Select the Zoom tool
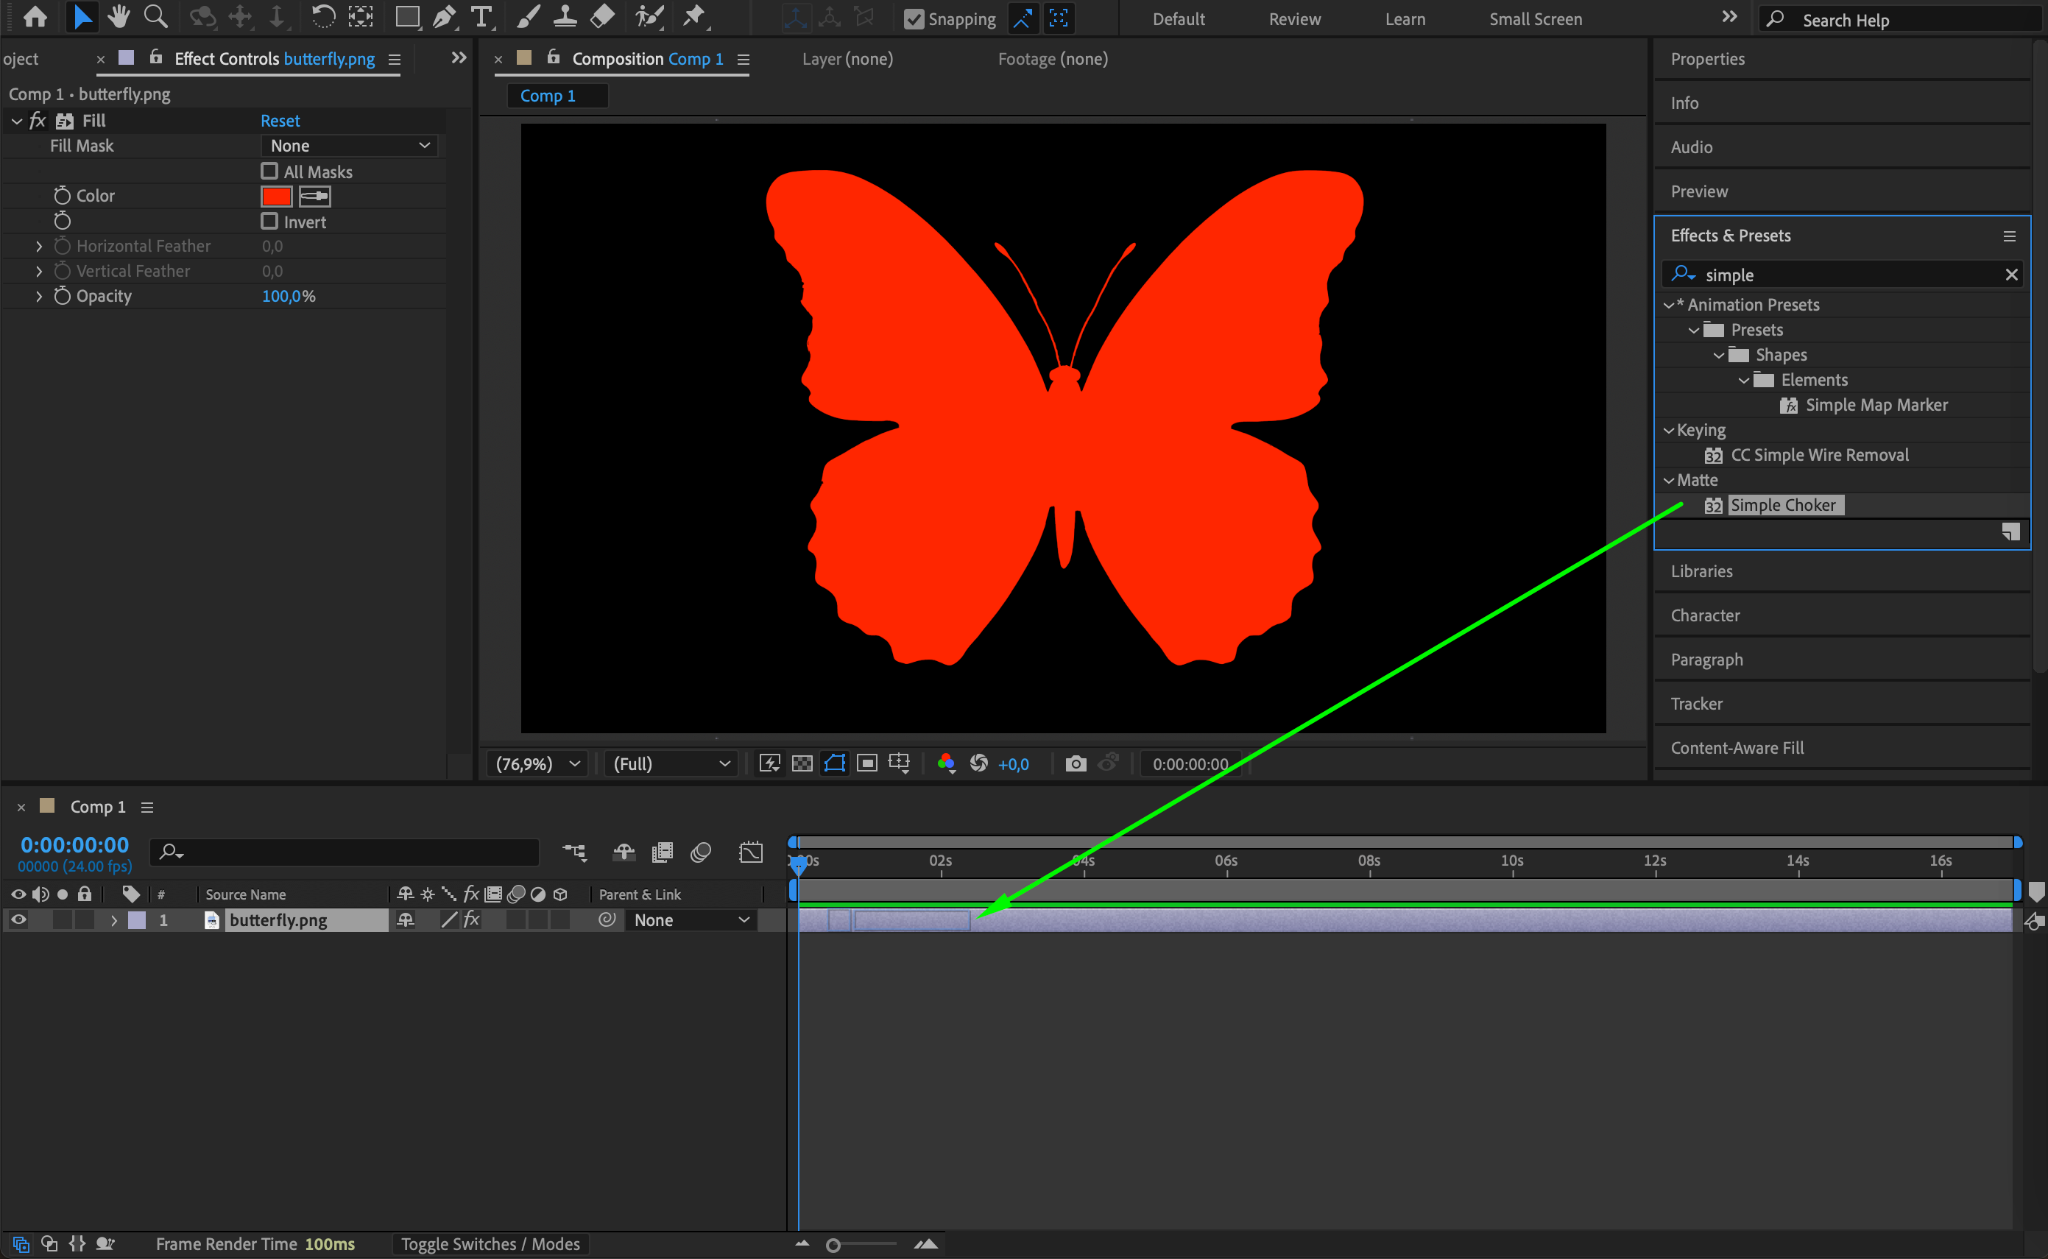This screenshot has height=1259, width=2048. point(155,17)
